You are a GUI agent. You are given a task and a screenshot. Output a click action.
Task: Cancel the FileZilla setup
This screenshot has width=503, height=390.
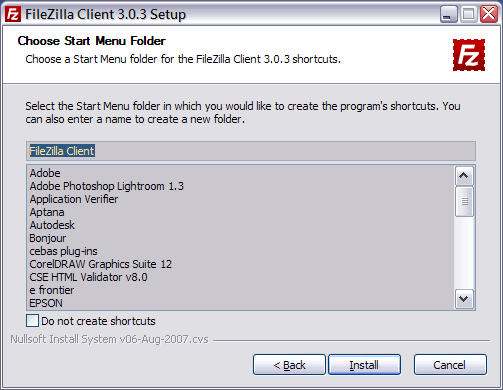click(450, 365)
